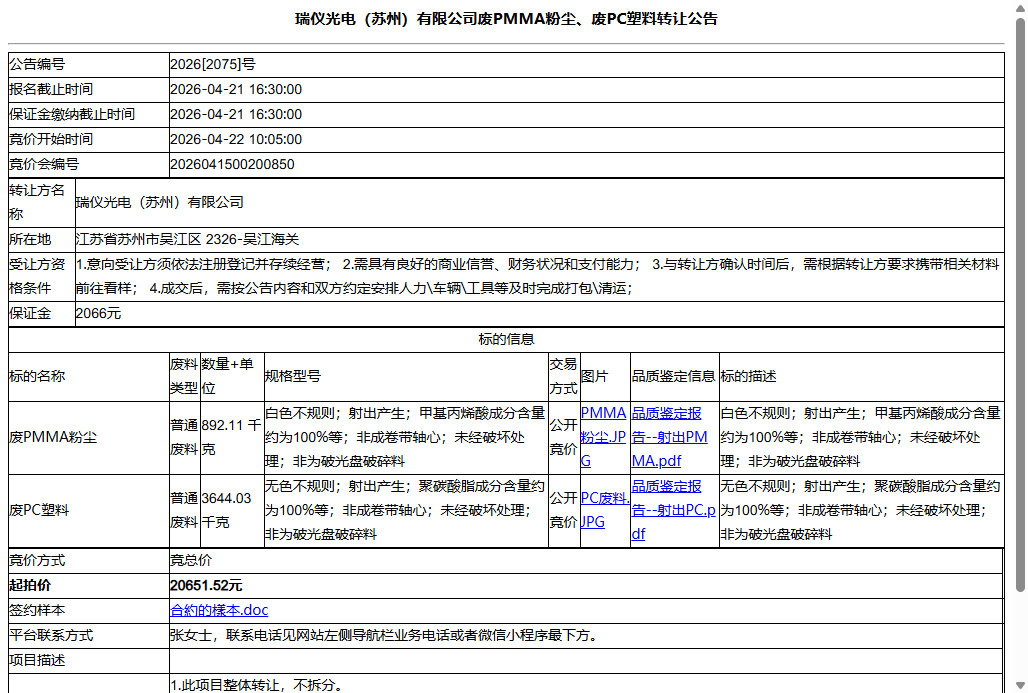Click the scrollbar up arrow
Viewport: 1028px width, 693px height.
click(x=1020, y=7)
